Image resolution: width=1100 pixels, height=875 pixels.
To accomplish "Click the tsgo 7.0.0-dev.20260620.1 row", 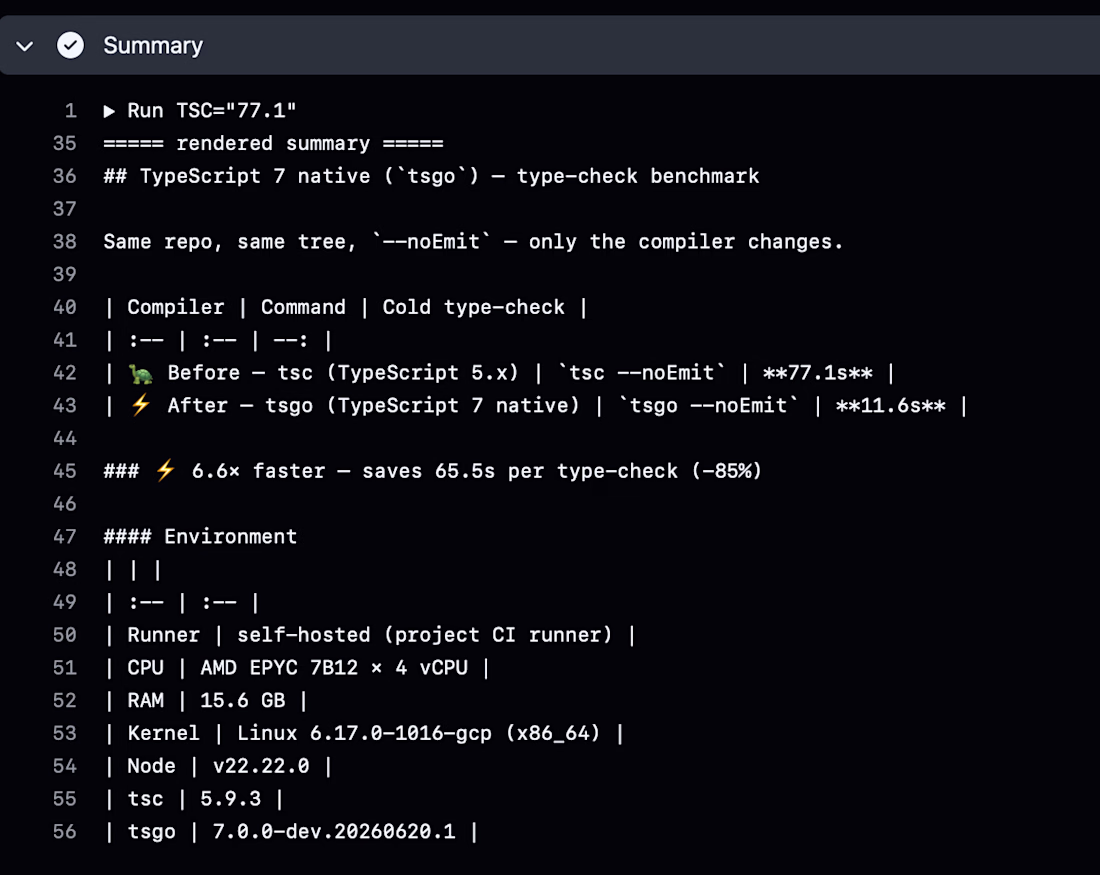I will [290, 831].
